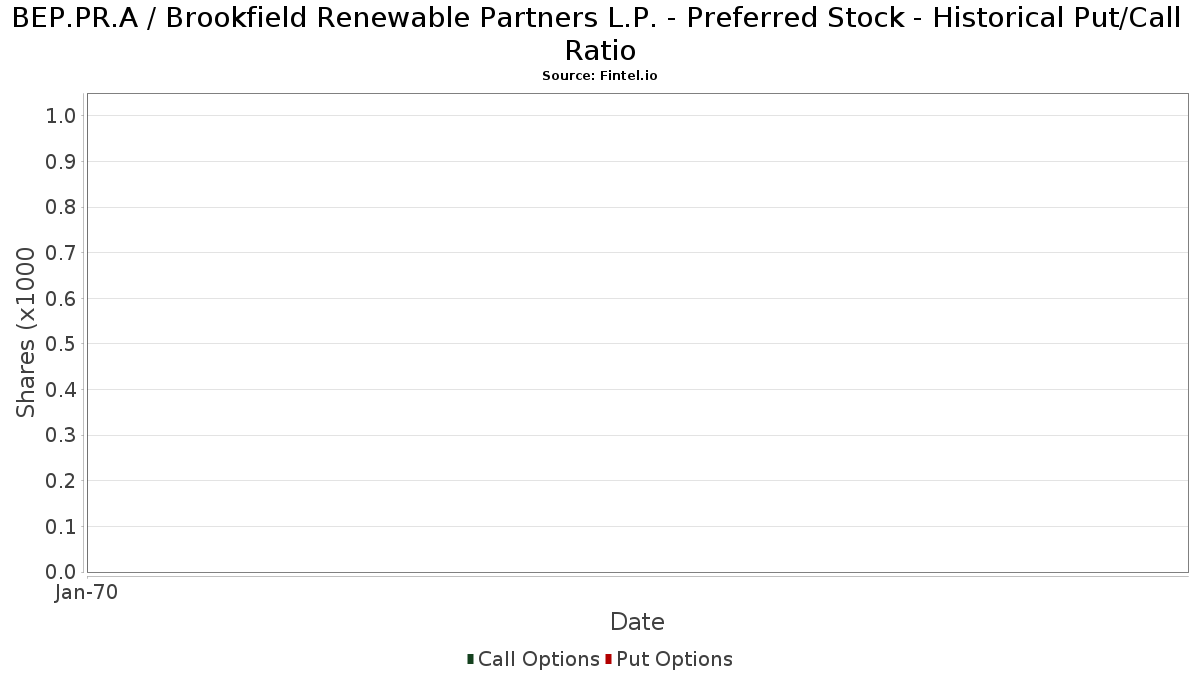Click the 0.1 y-axis tick label
Viewport: 1200px width, 675px height.
point(61,527)
